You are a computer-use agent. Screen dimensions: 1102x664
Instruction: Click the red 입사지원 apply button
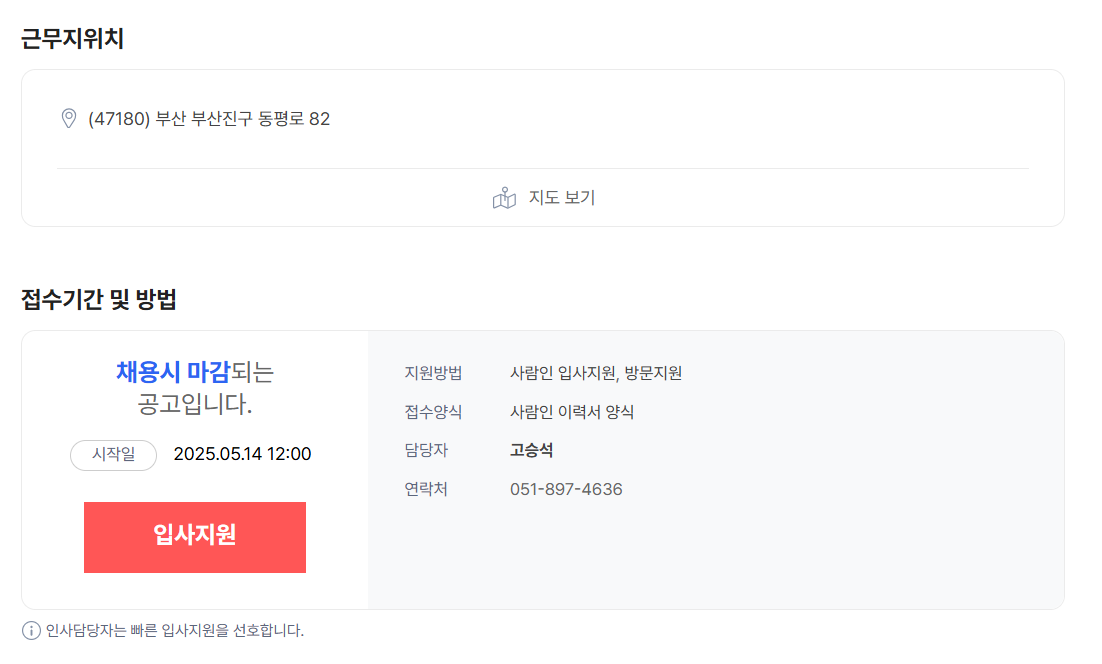(x=195, y=537)
